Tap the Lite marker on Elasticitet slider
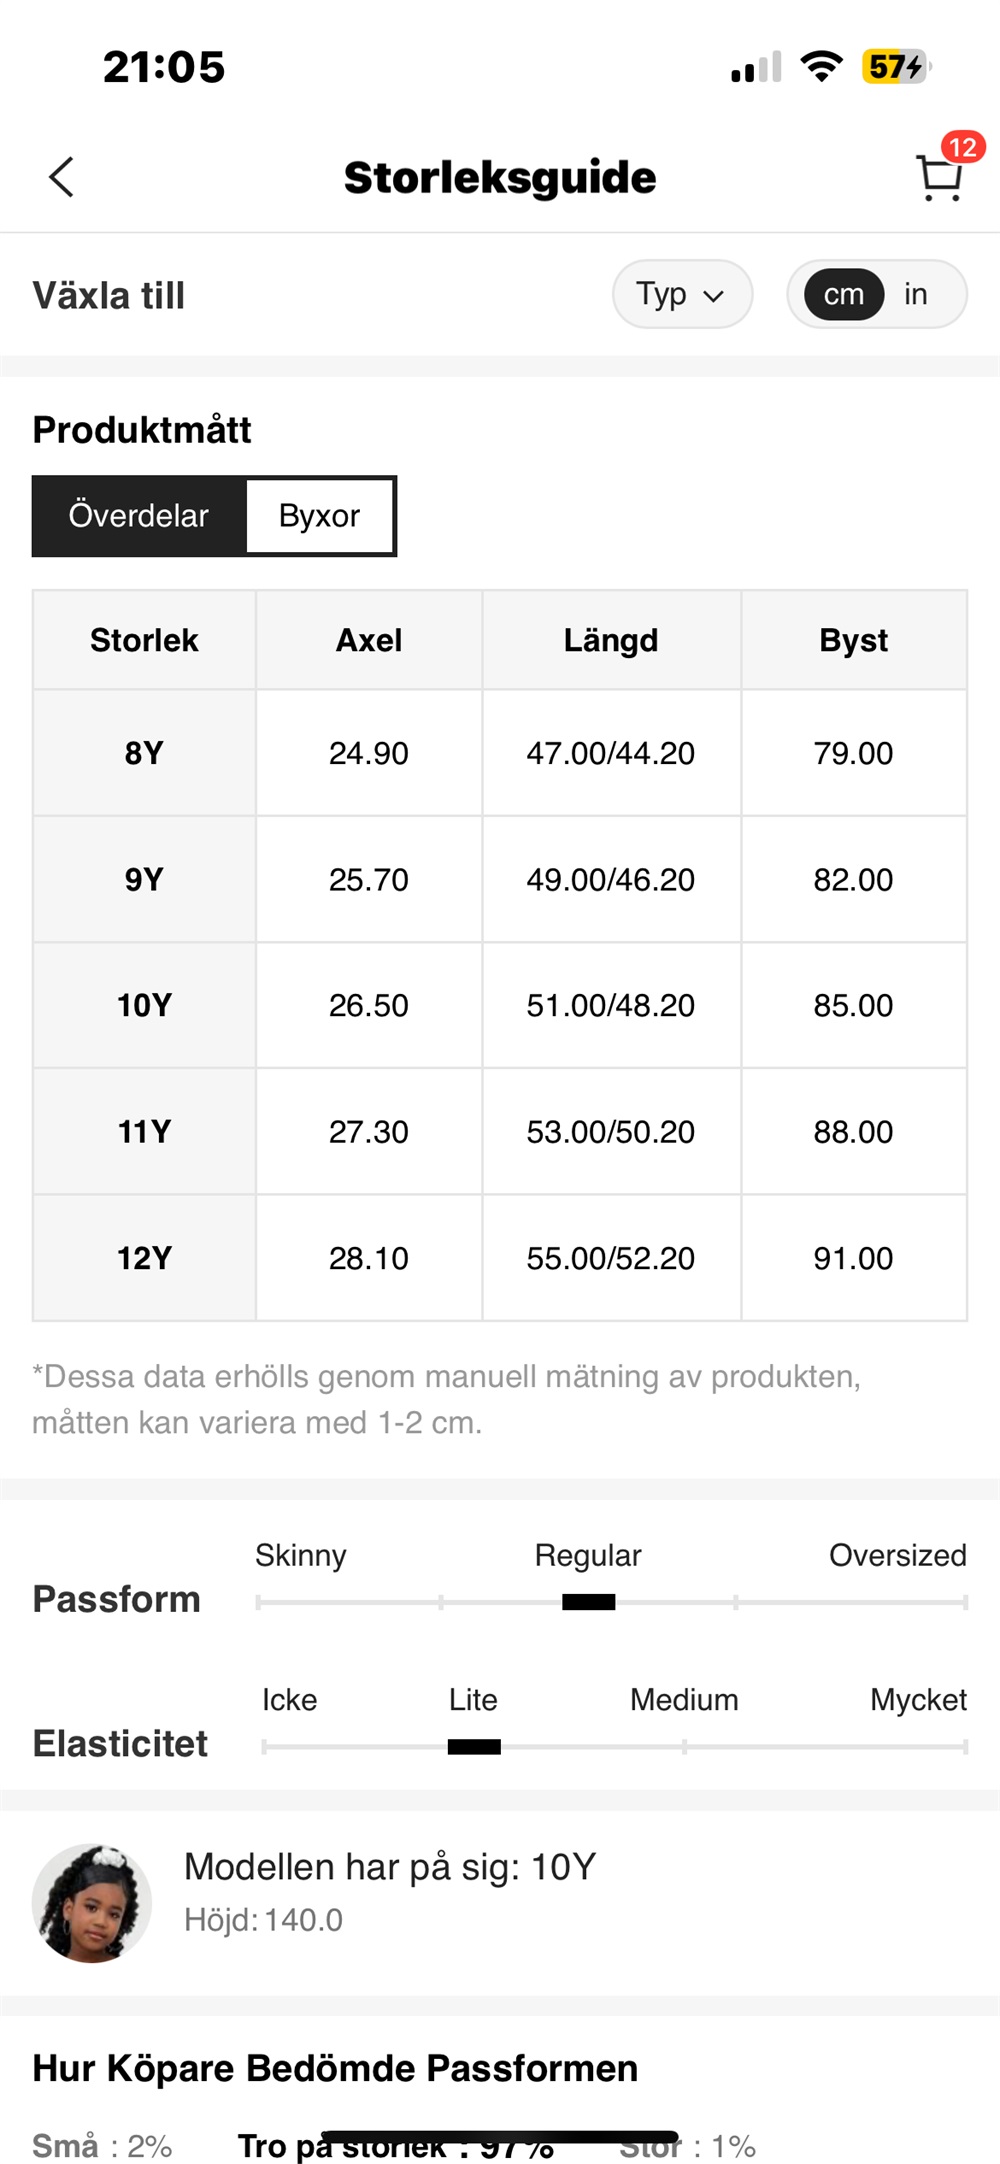The height and width of the screenshot is (2164, 1000). click(474, 1747)
